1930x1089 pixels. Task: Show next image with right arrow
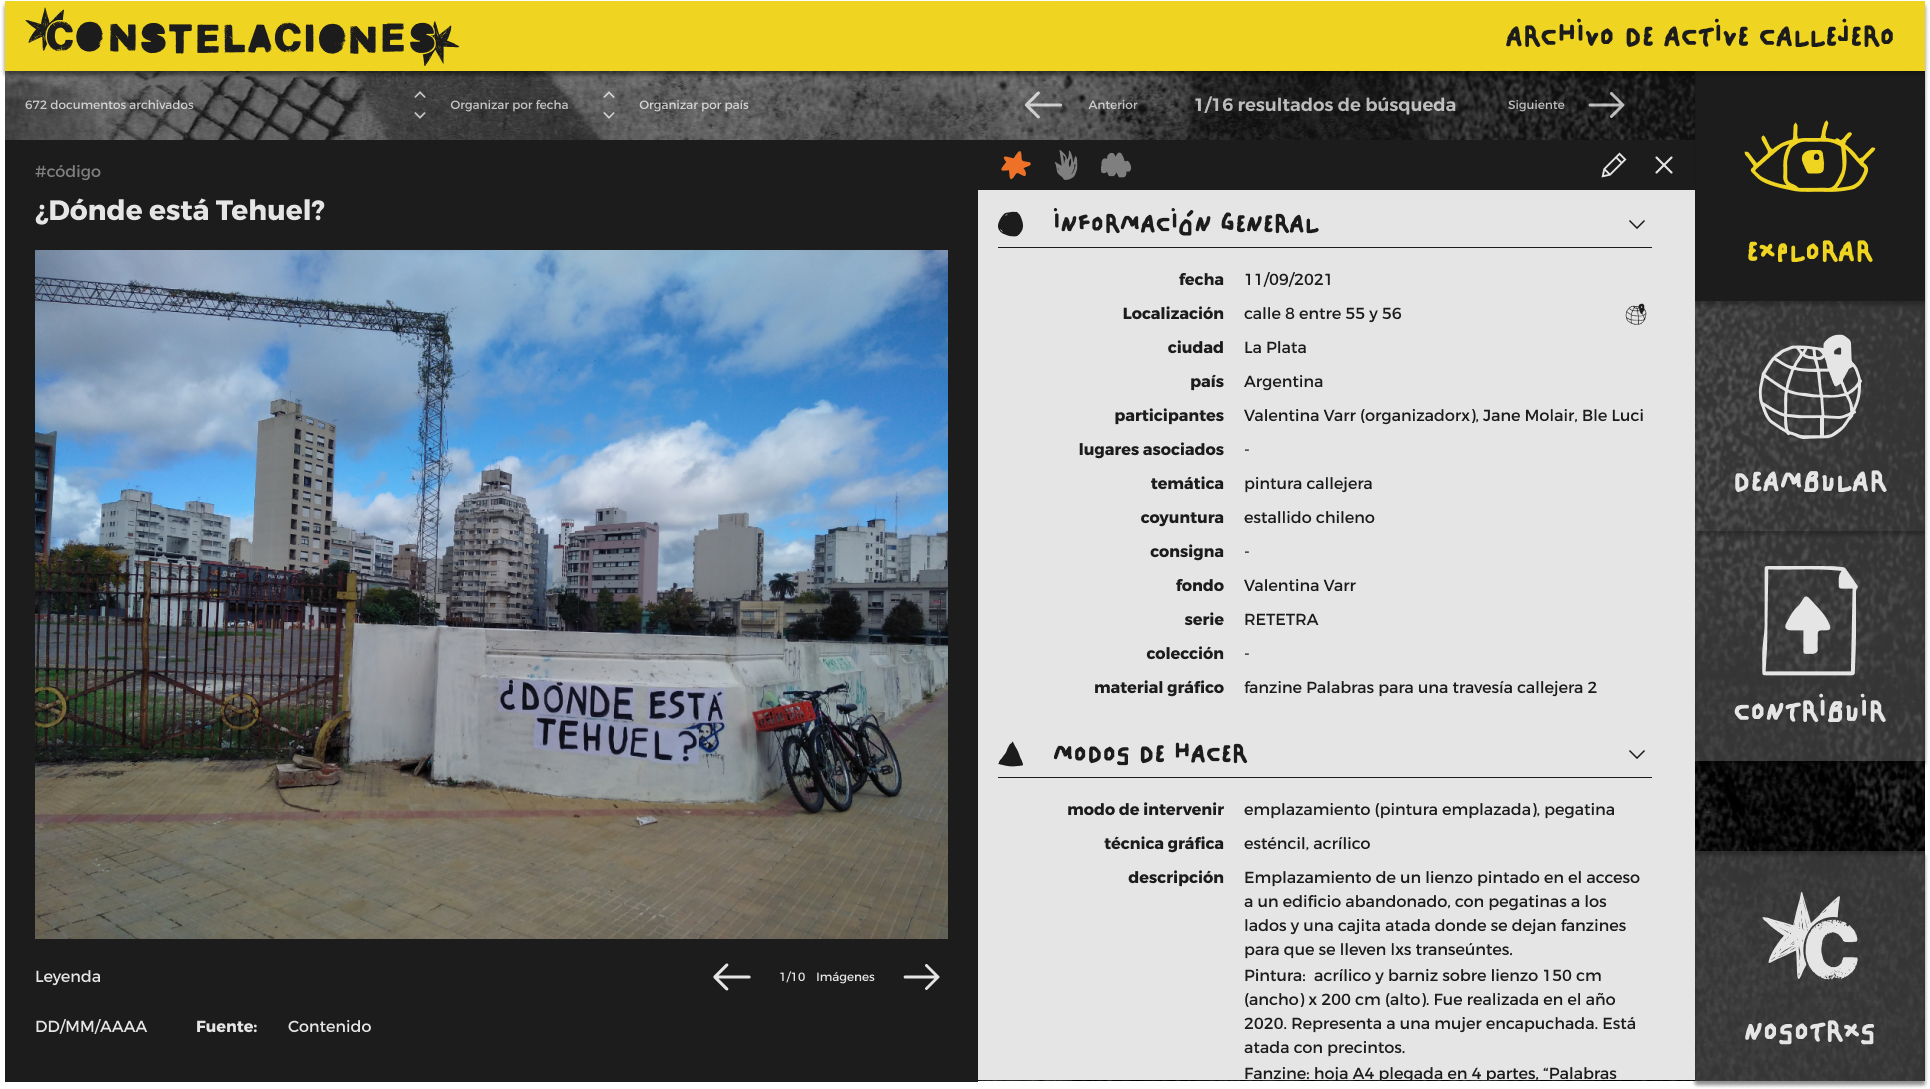[x=921, y=977]
